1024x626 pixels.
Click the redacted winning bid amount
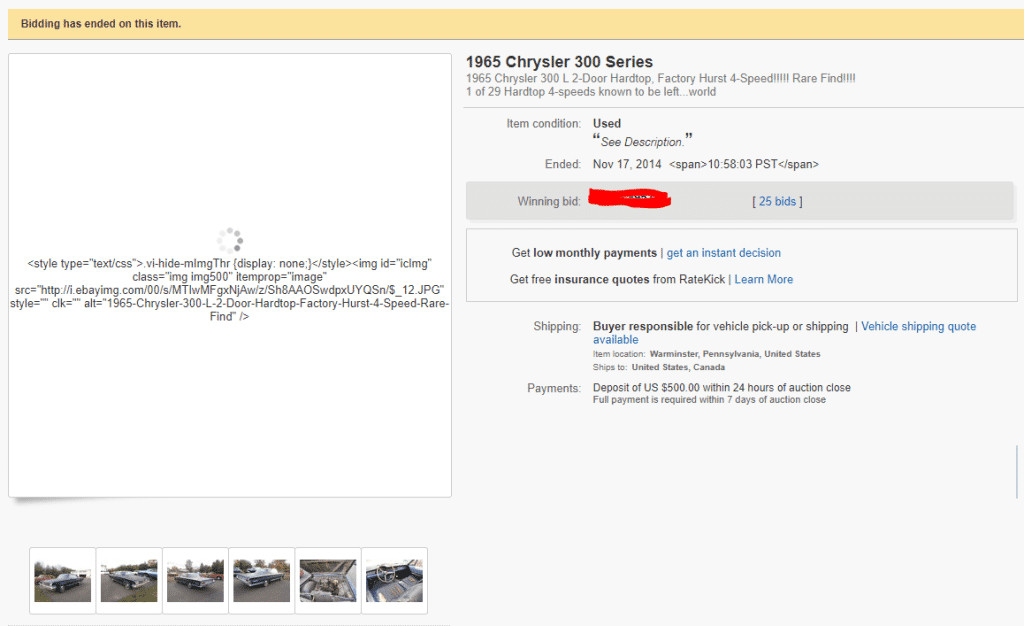tap(629, 199)
